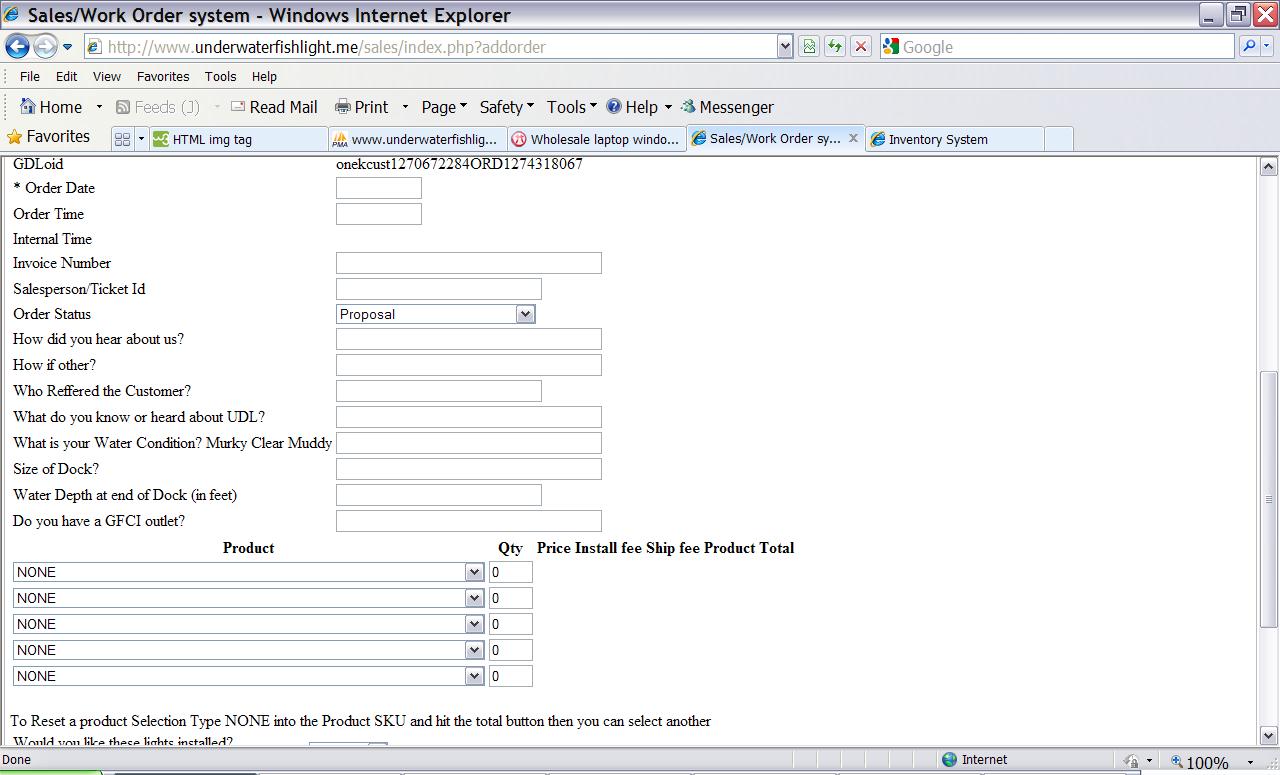1280x775 pixels.
Task: Open the Safety command bar menu
Action: [x=506, y=107]
